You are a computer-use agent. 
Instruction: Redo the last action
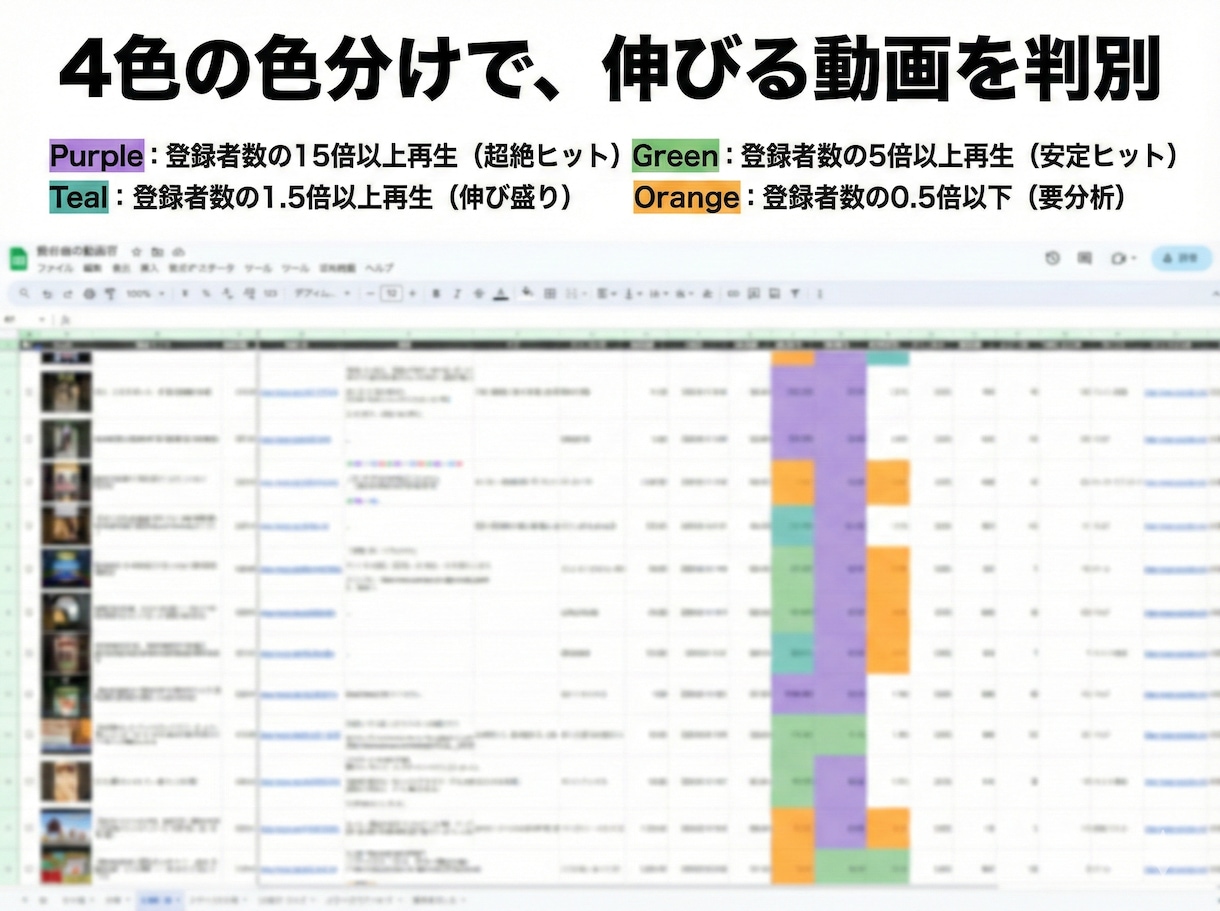pos(67,293)
